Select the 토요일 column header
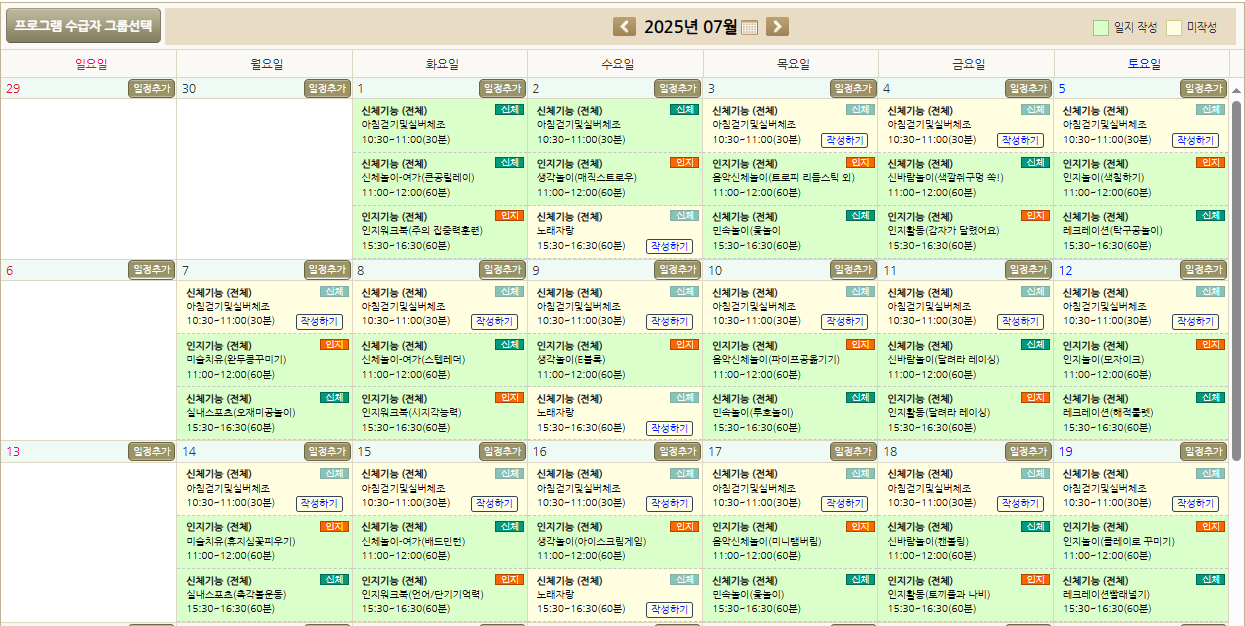The height and width of the screenshot is (626, 1245). click(1143, 64)
